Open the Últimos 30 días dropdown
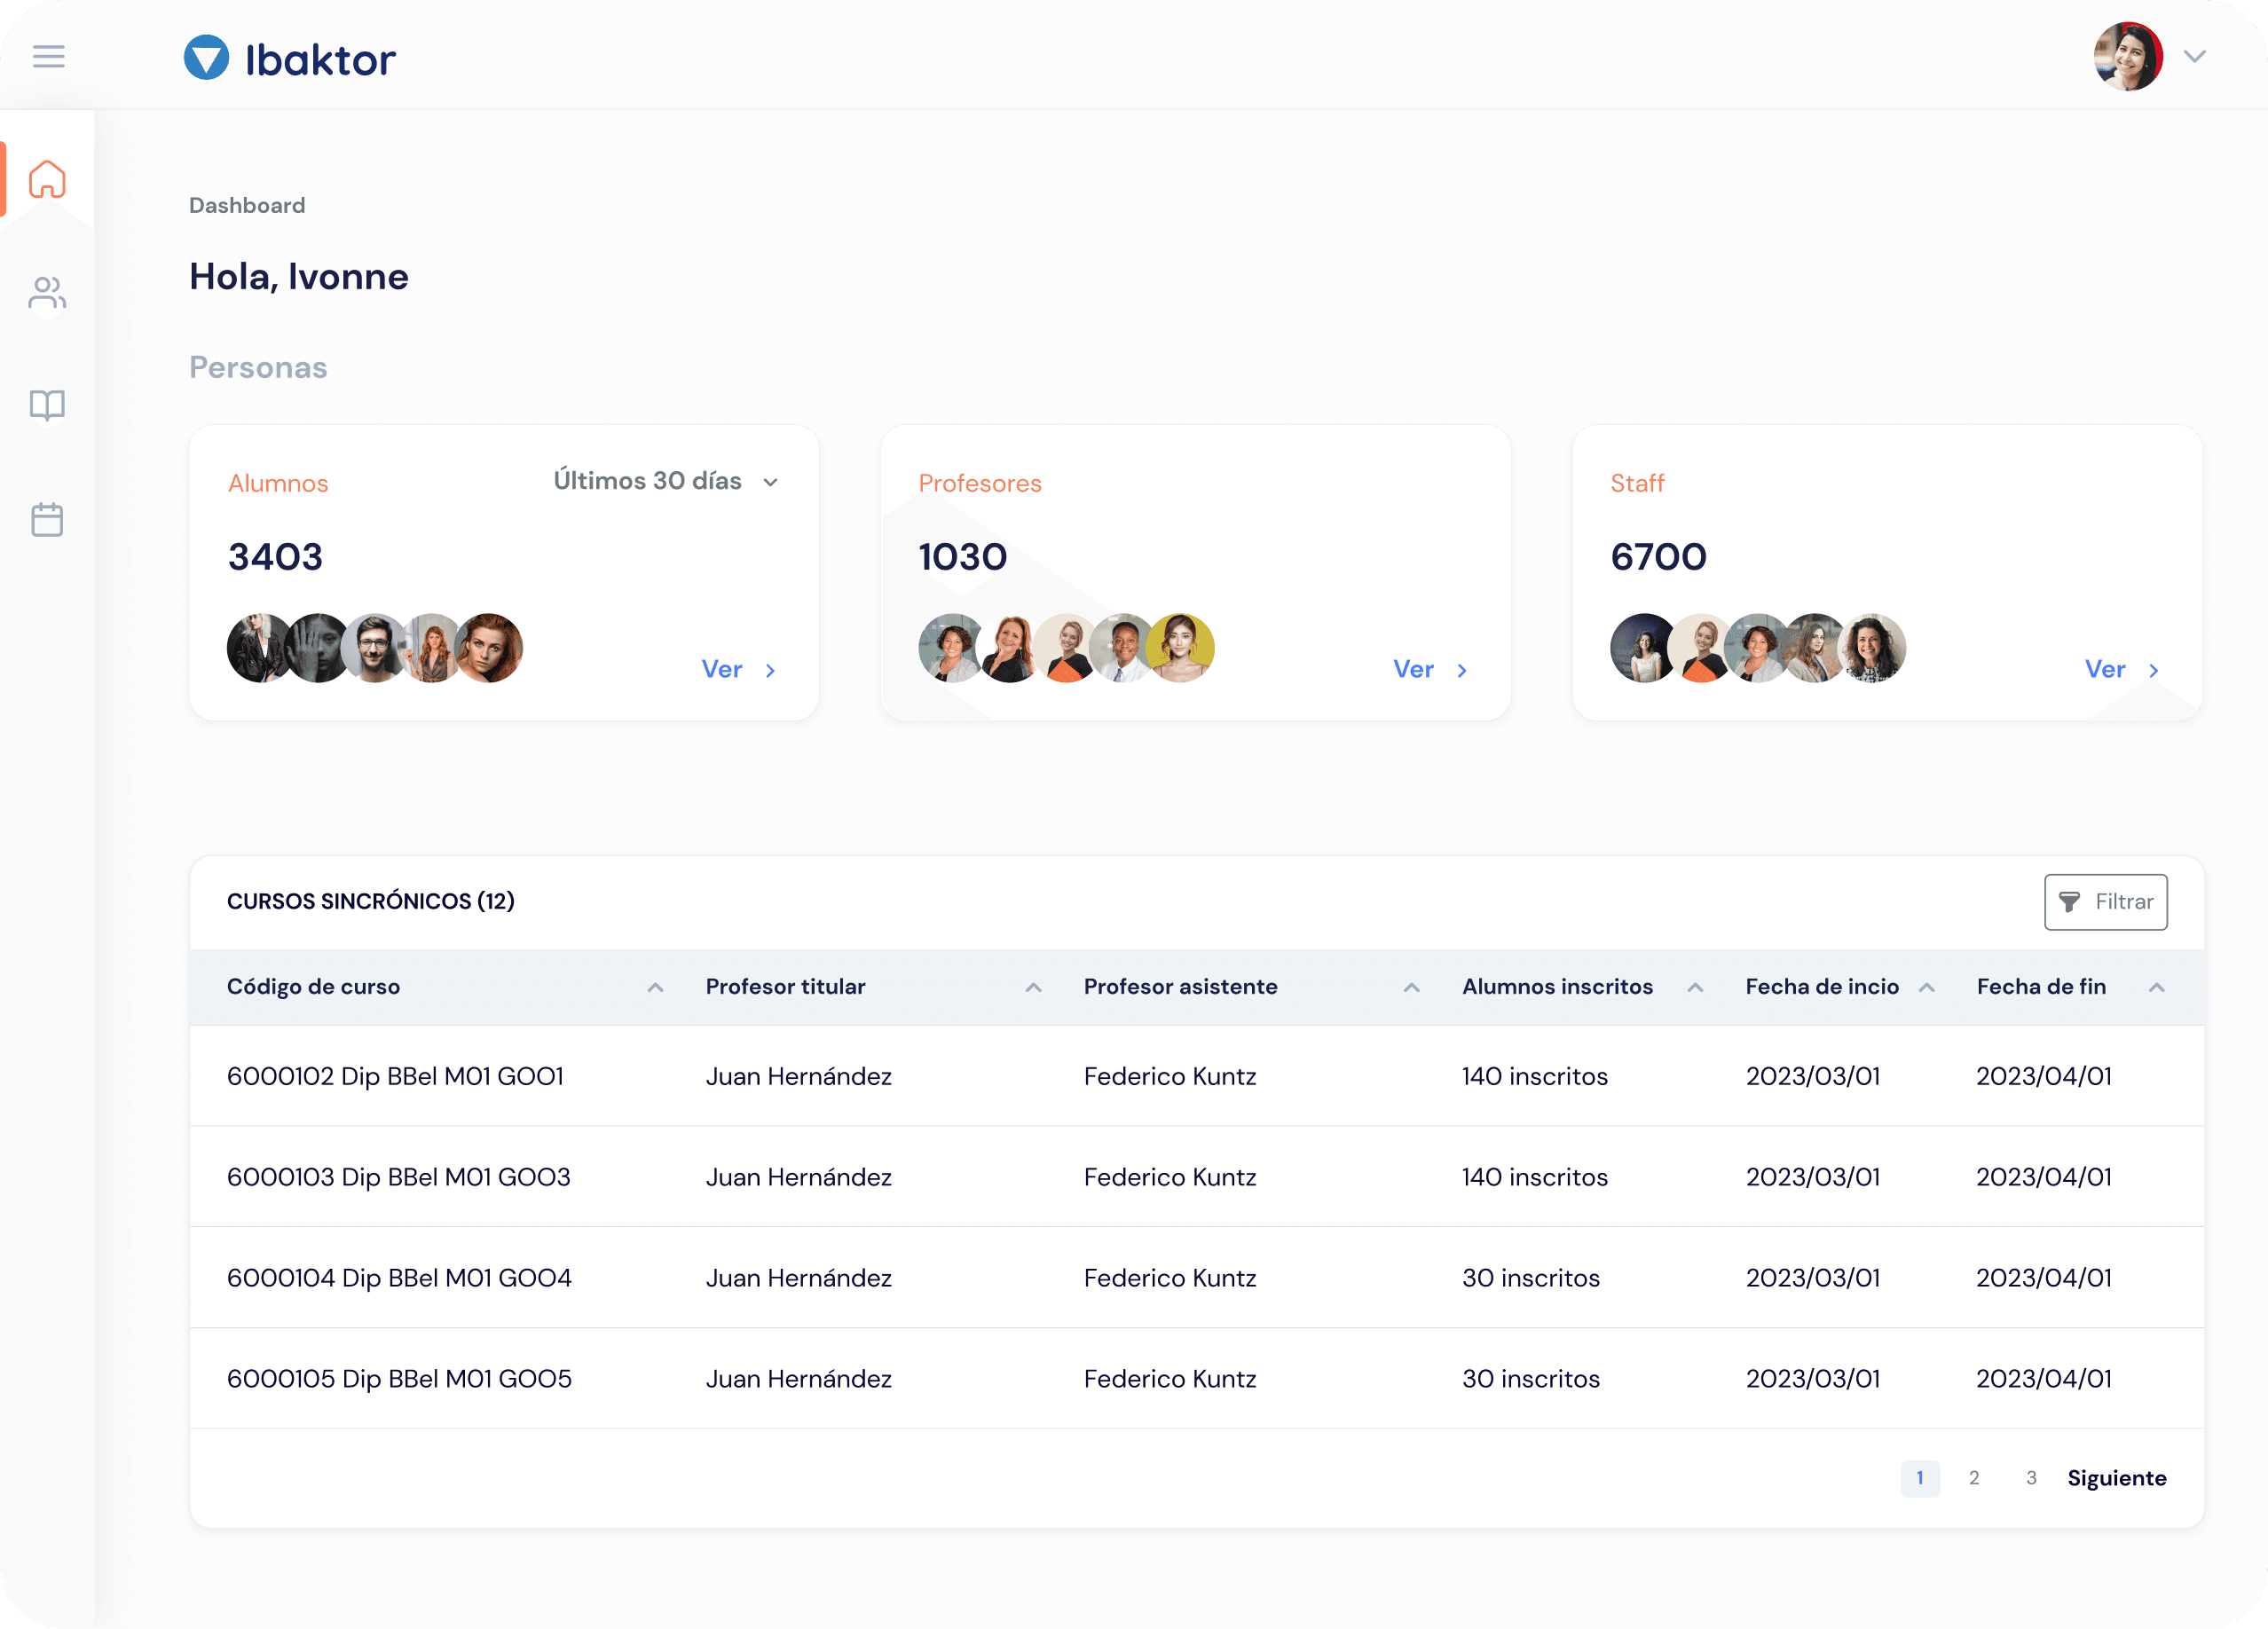The image size is (2268, 1629). [x=666, y=481]
